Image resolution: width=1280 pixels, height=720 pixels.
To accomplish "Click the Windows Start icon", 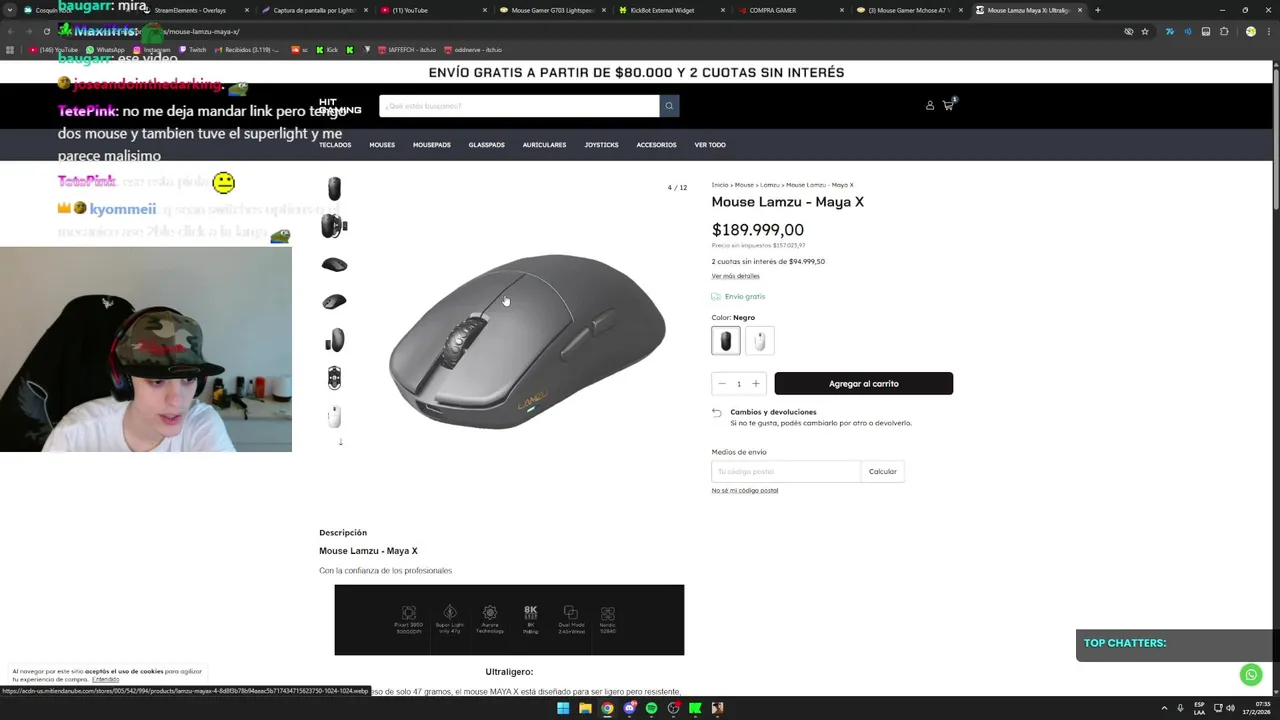I will pyautogui.click(x=563, y=708).
